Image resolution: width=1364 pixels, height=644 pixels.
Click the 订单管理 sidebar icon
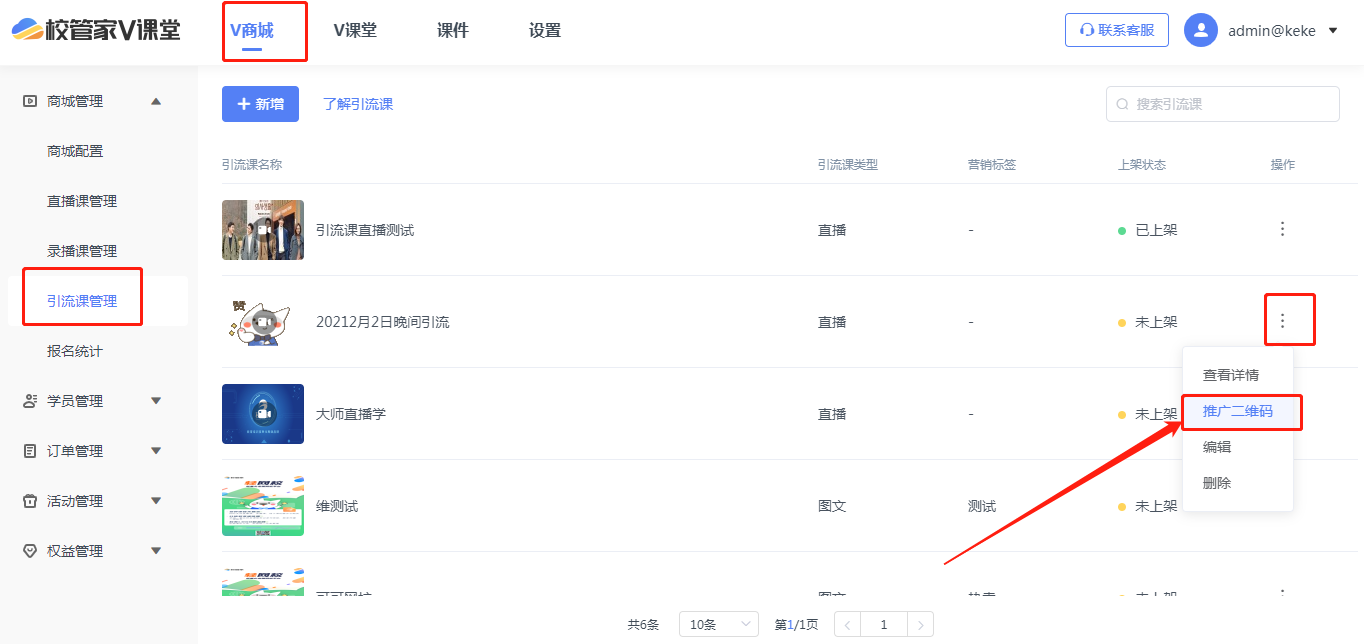(30, 451)
